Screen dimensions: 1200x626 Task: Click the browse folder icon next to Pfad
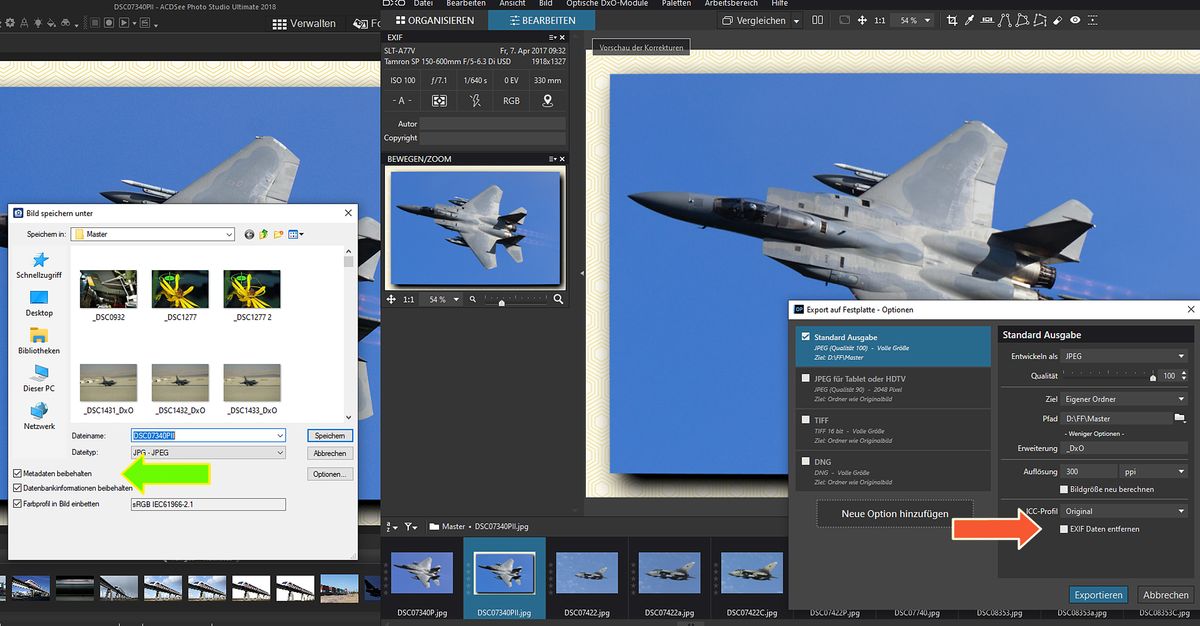coord(1179,418)
